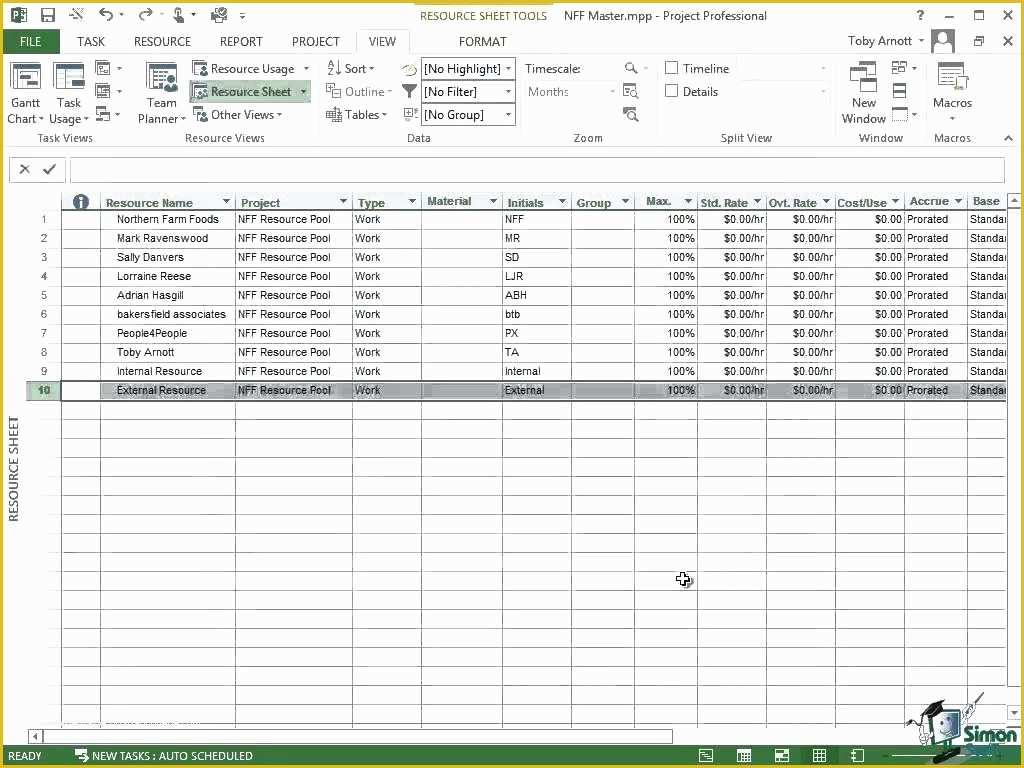Enable the Timeline checkbox

[x=671, y=68]
